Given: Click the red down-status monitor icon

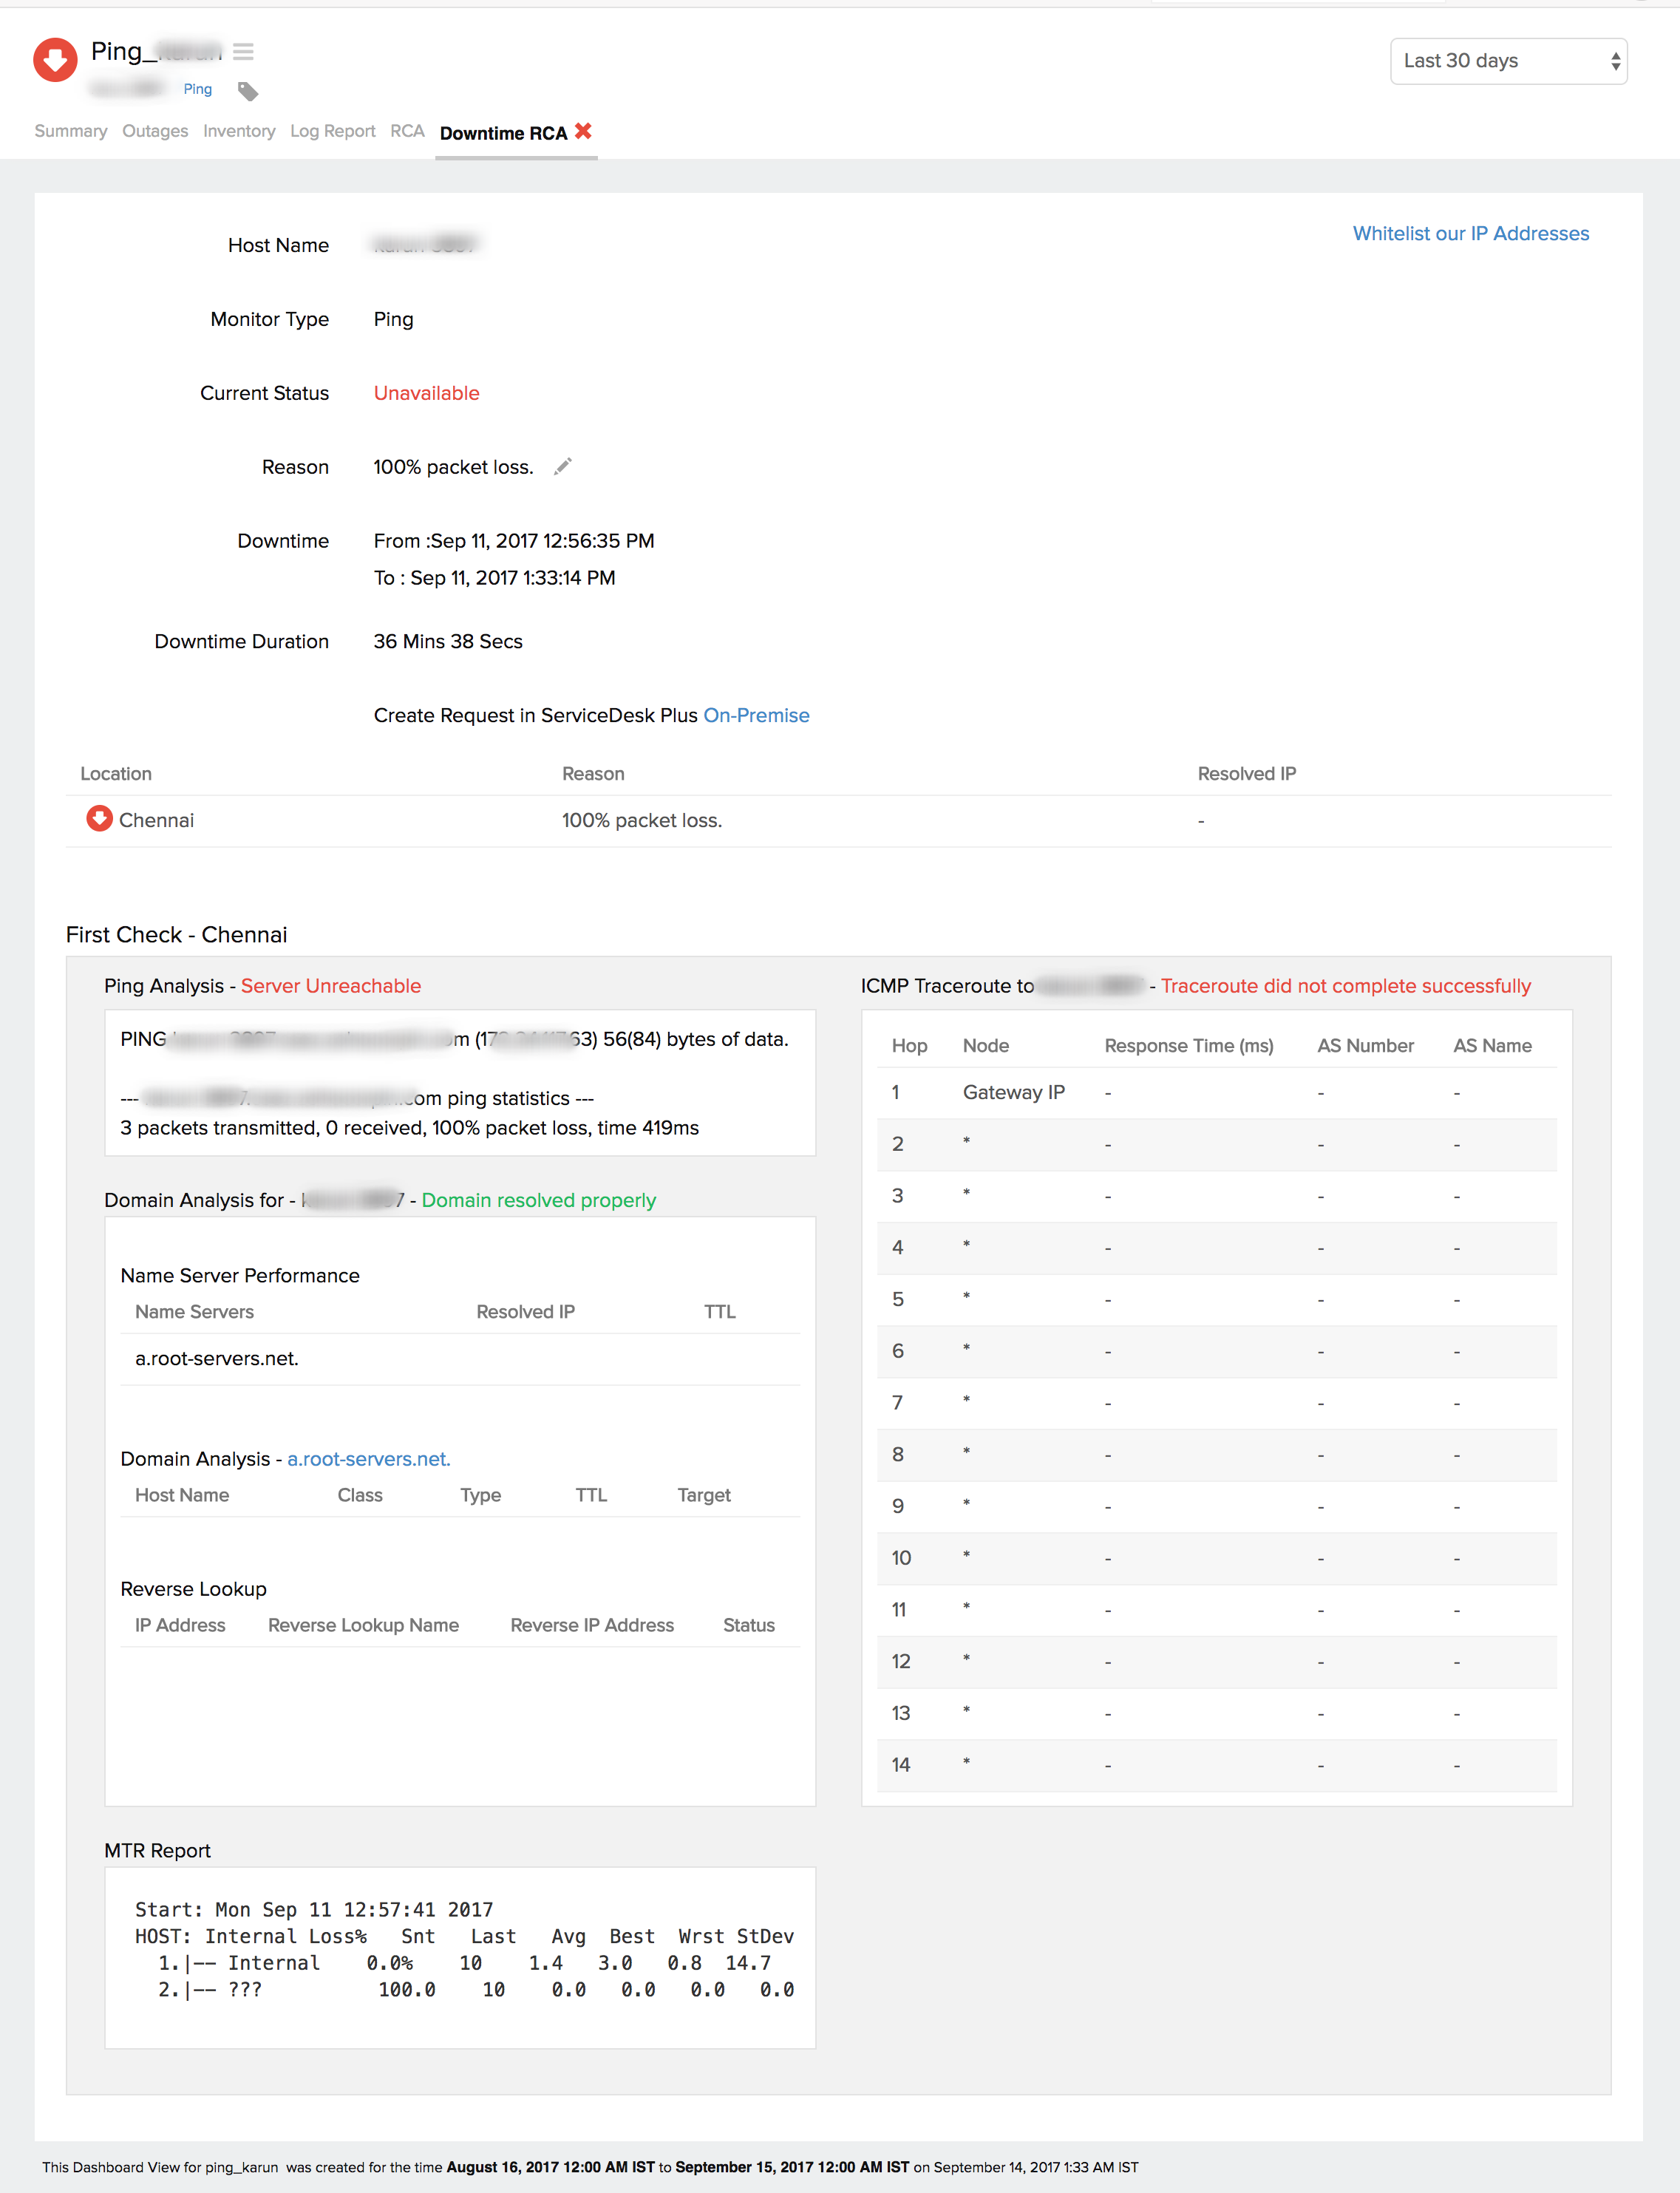Looking at the screenshot, I should click(55, 60).
